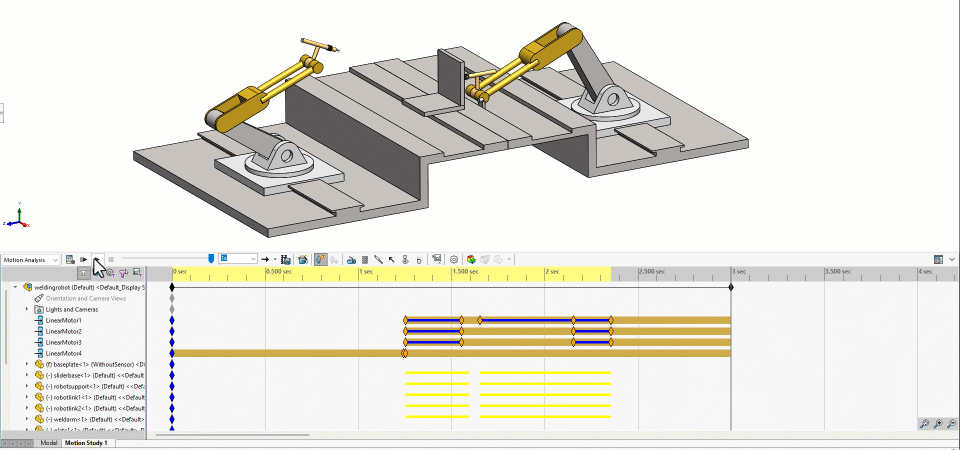Expand the Lights and Cameras node
The width and height of the screenshot is (960, 450).
(x=27, y=309)
